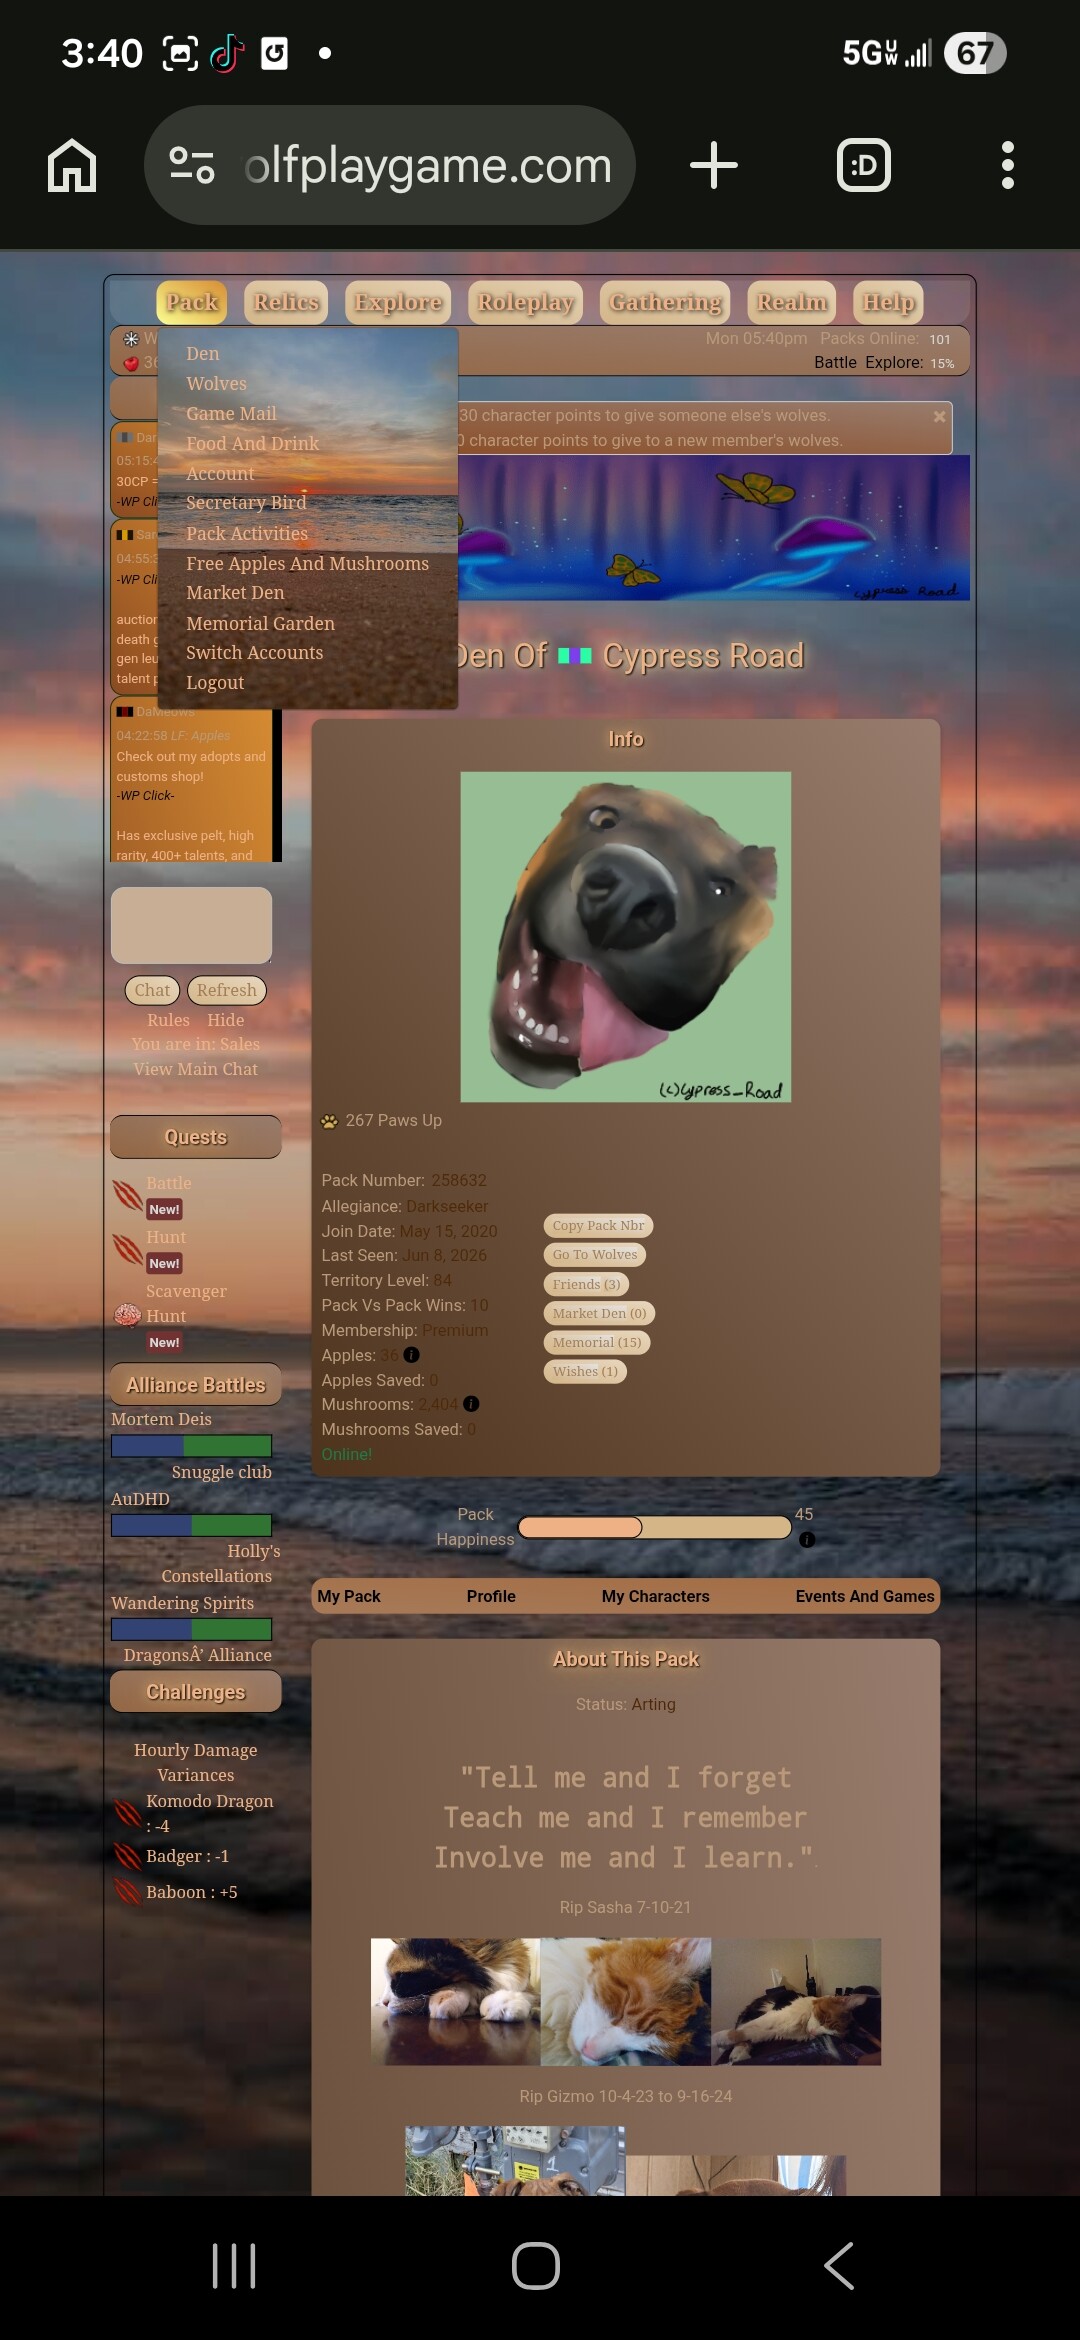Open the browser three-dot menu
The image size is (1080, 2340).
coord(1007,165)
